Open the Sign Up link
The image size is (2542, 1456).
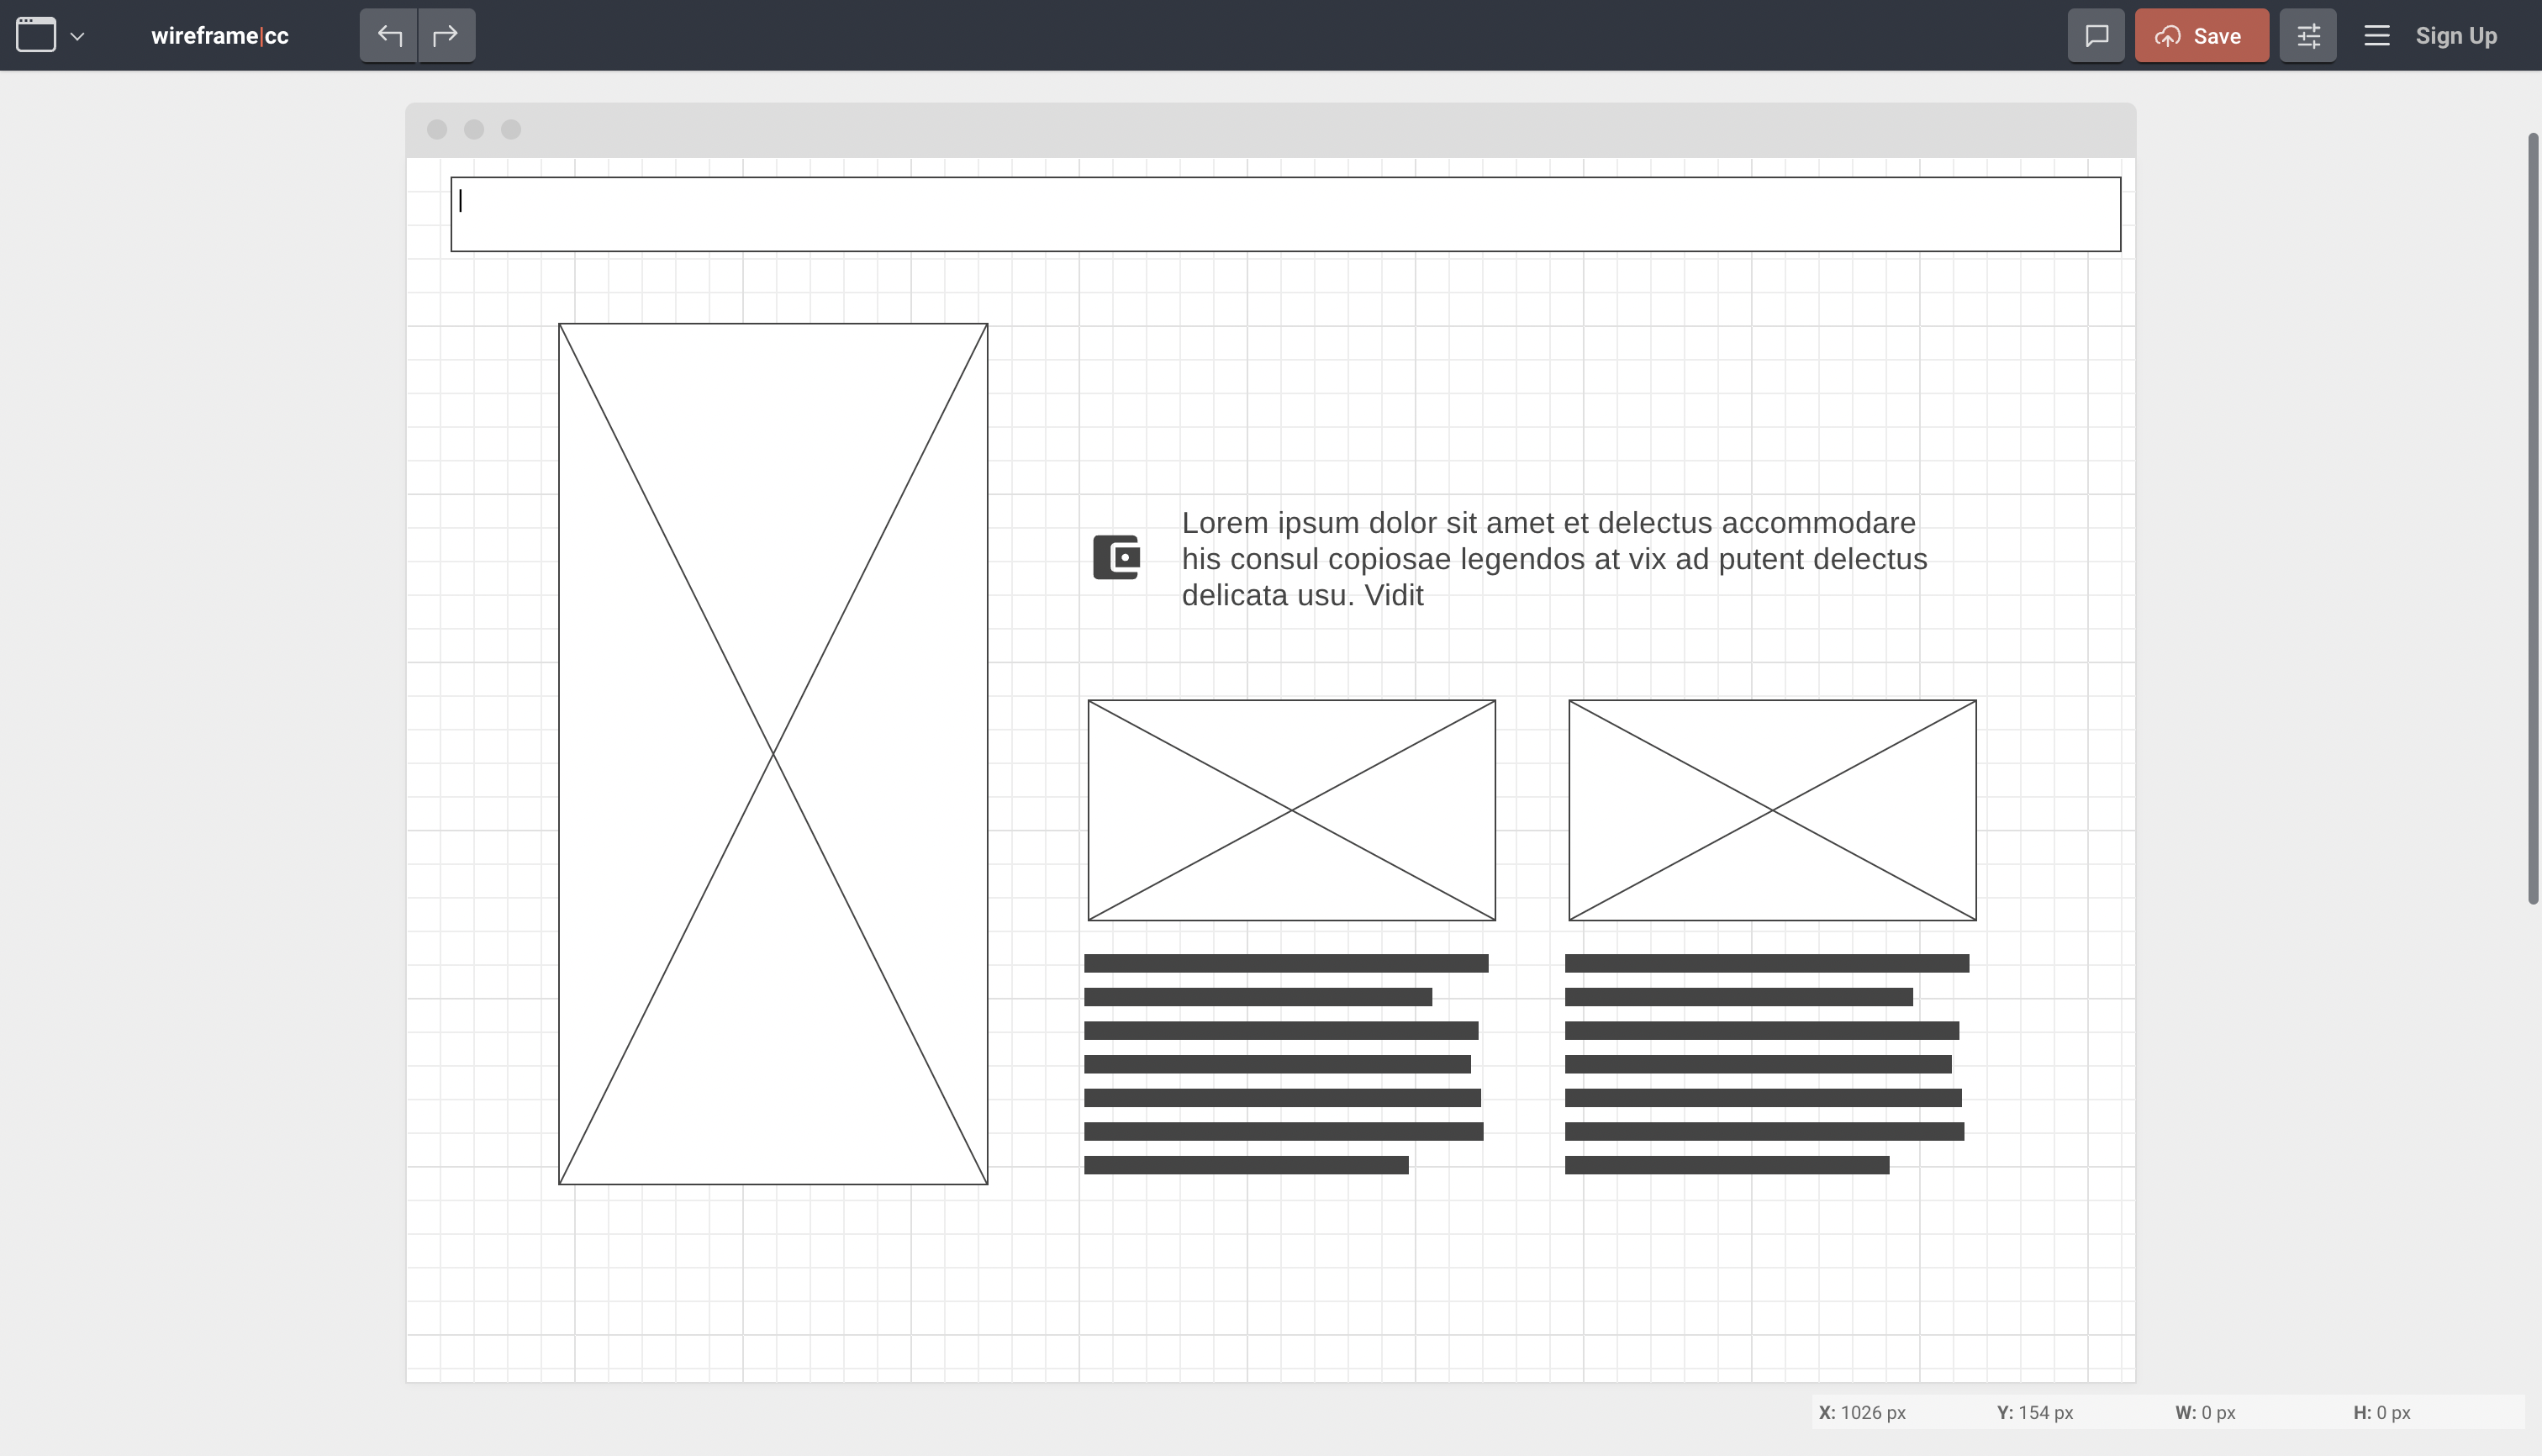(2456, 36)
